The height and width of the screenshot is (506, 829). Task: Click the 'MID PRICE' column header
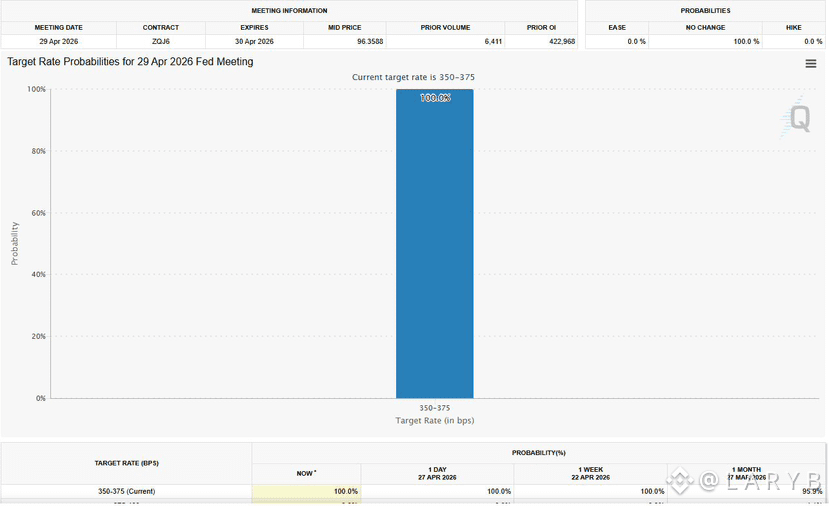(345, 27)
